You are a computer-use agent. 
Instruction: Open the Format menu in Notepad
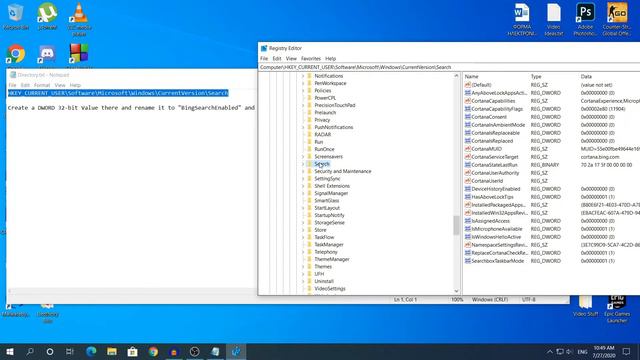[x=42, y=85]
